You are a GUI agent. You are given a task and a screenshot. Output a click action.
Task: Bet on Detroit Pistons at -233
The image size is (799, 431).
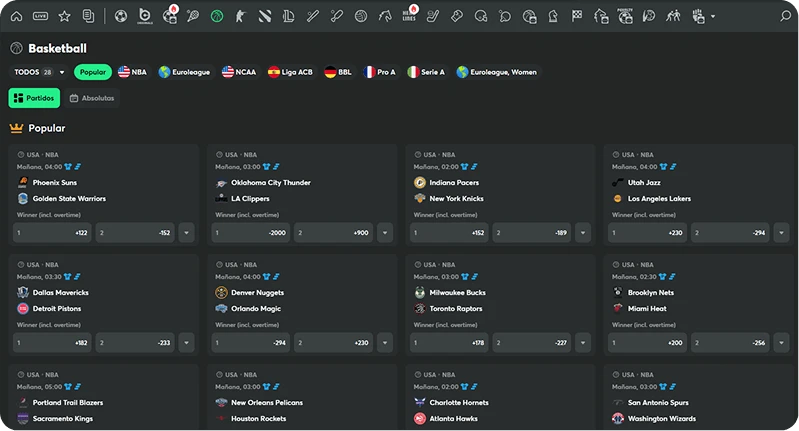pyautogui.click(x=135, y=343)
